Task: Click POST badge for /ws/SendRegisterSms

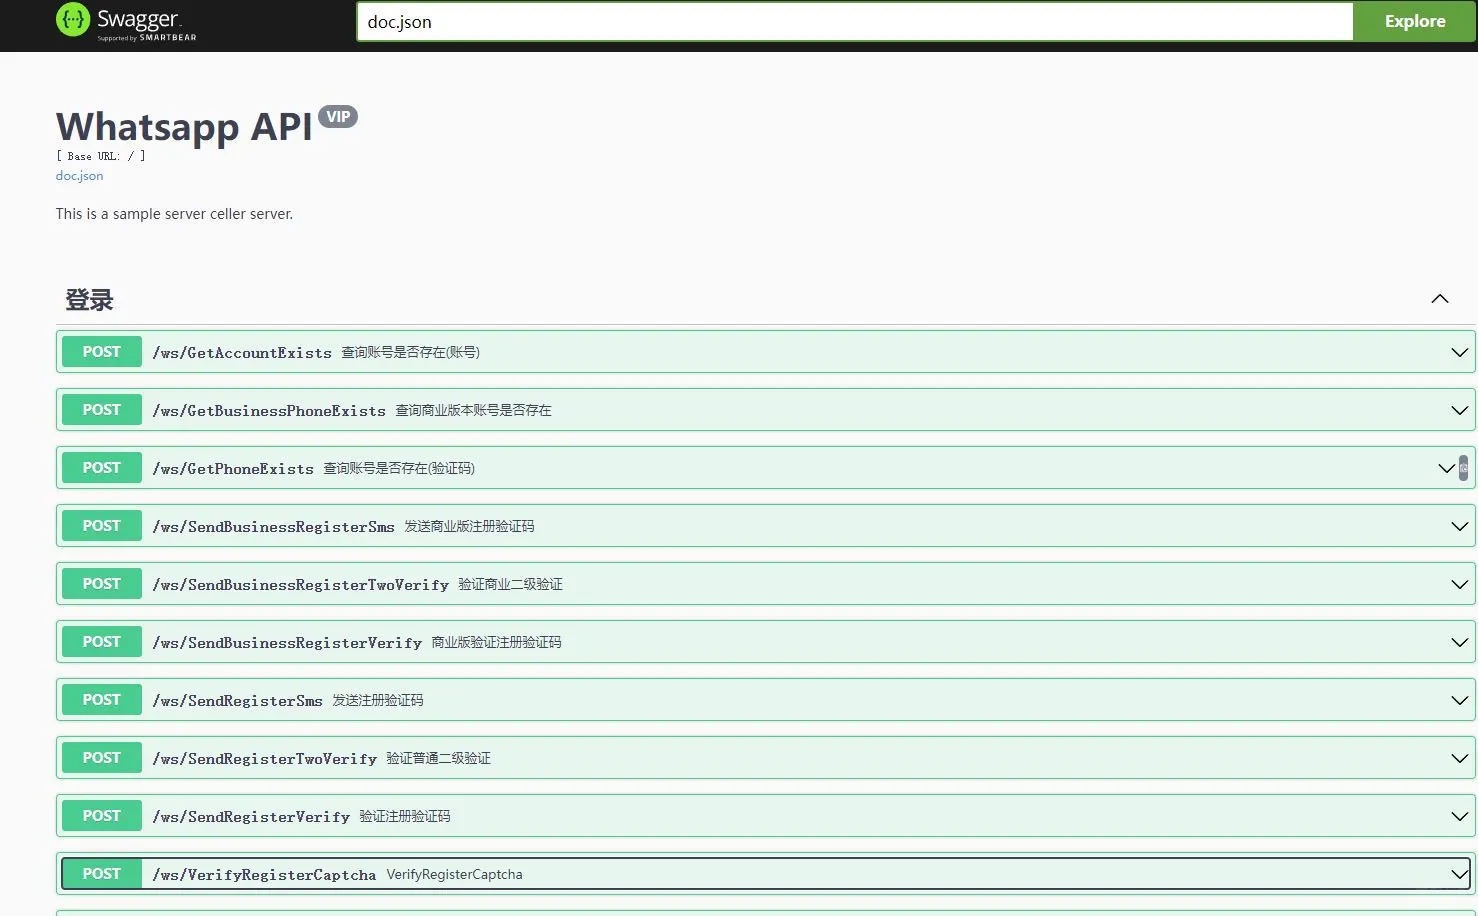Action: click(102, 700)
